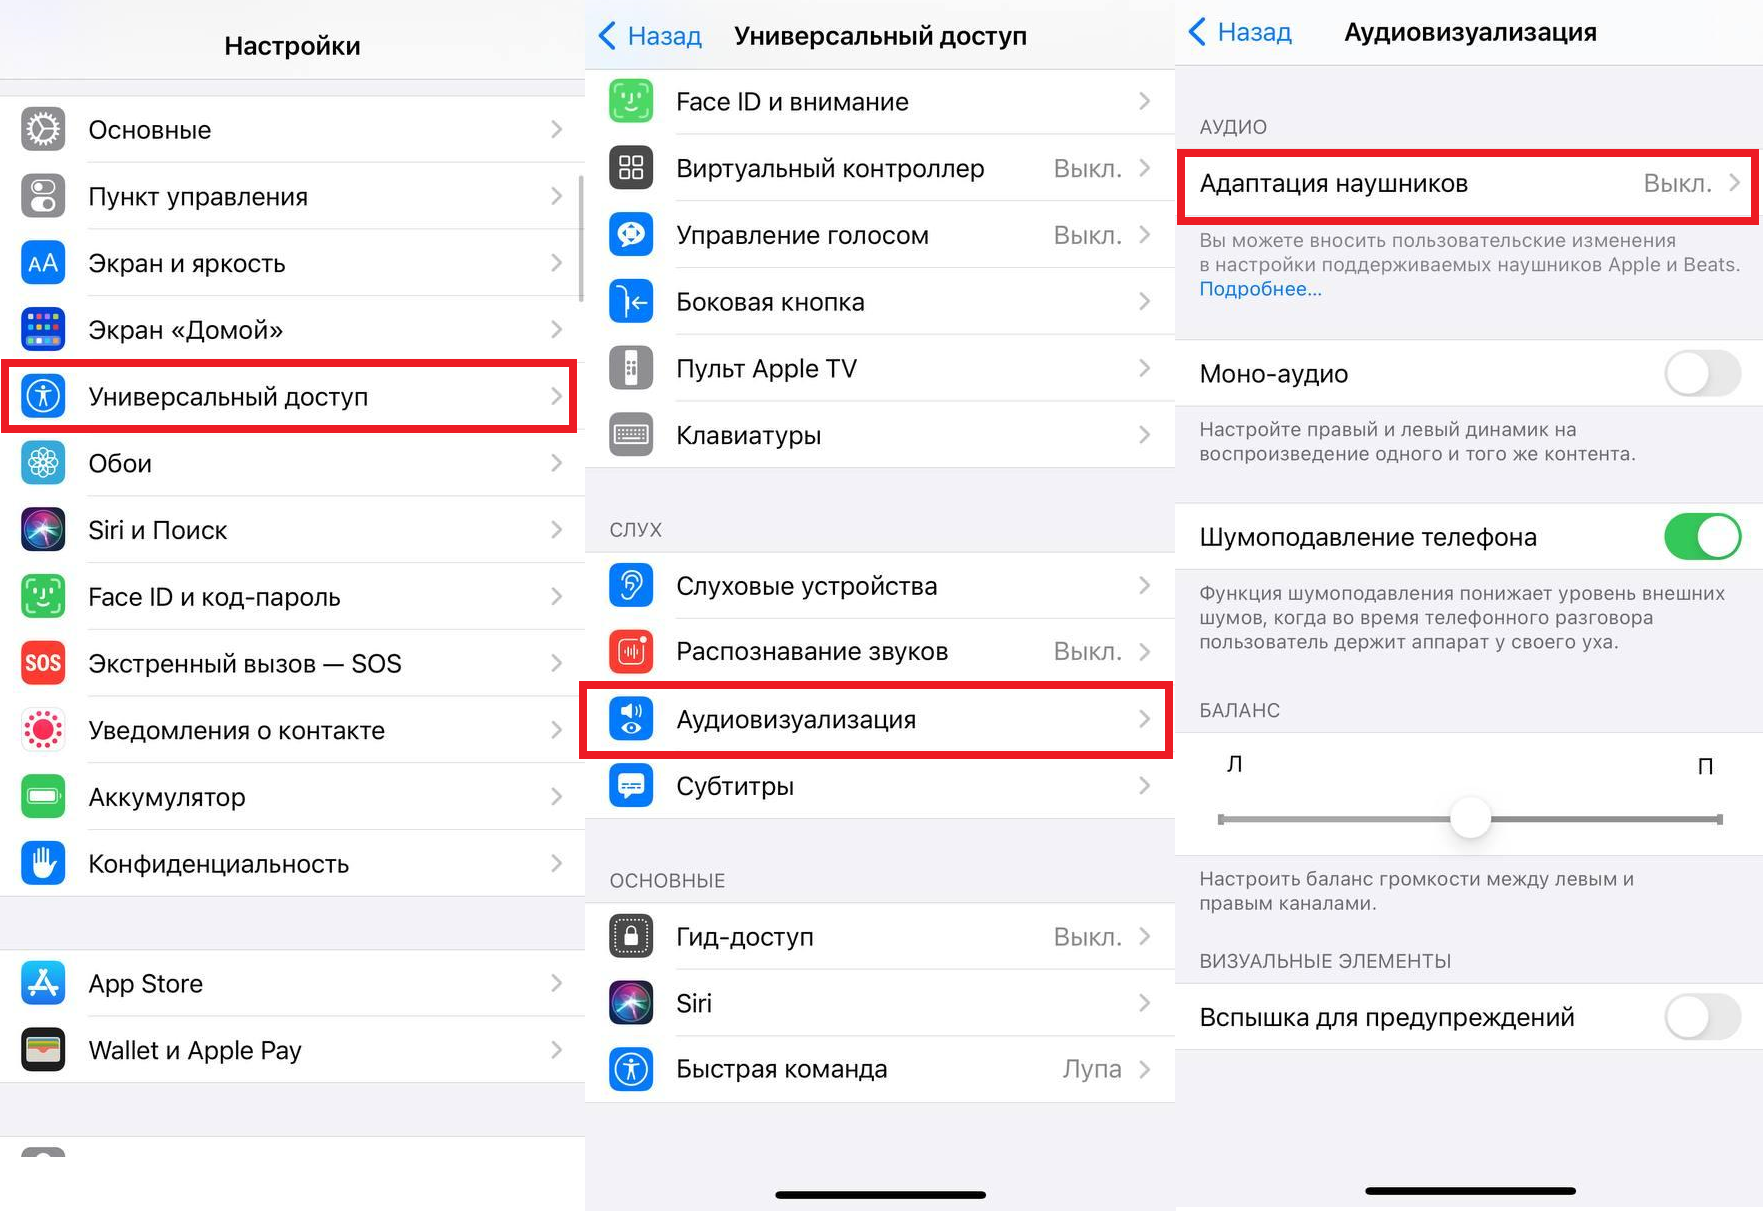
Task: Tap the App Store icon
Action: point(43,983)
